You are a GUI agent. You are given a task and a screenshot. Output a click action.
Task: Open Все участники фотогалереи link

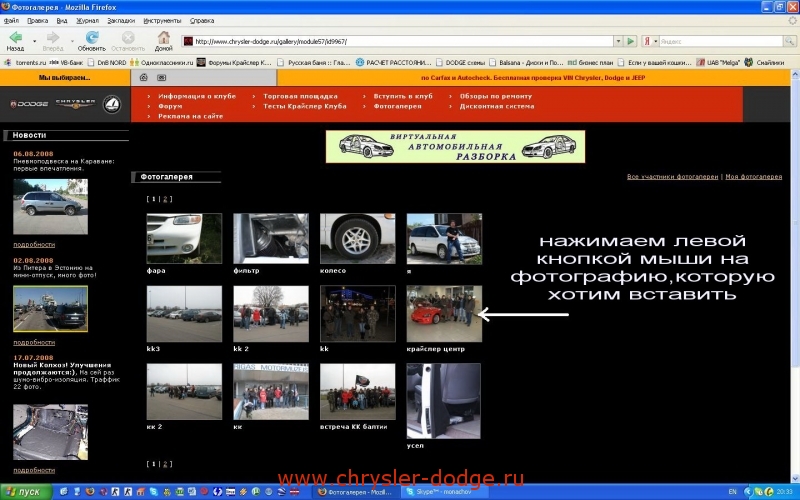click(x=672, y=177)
